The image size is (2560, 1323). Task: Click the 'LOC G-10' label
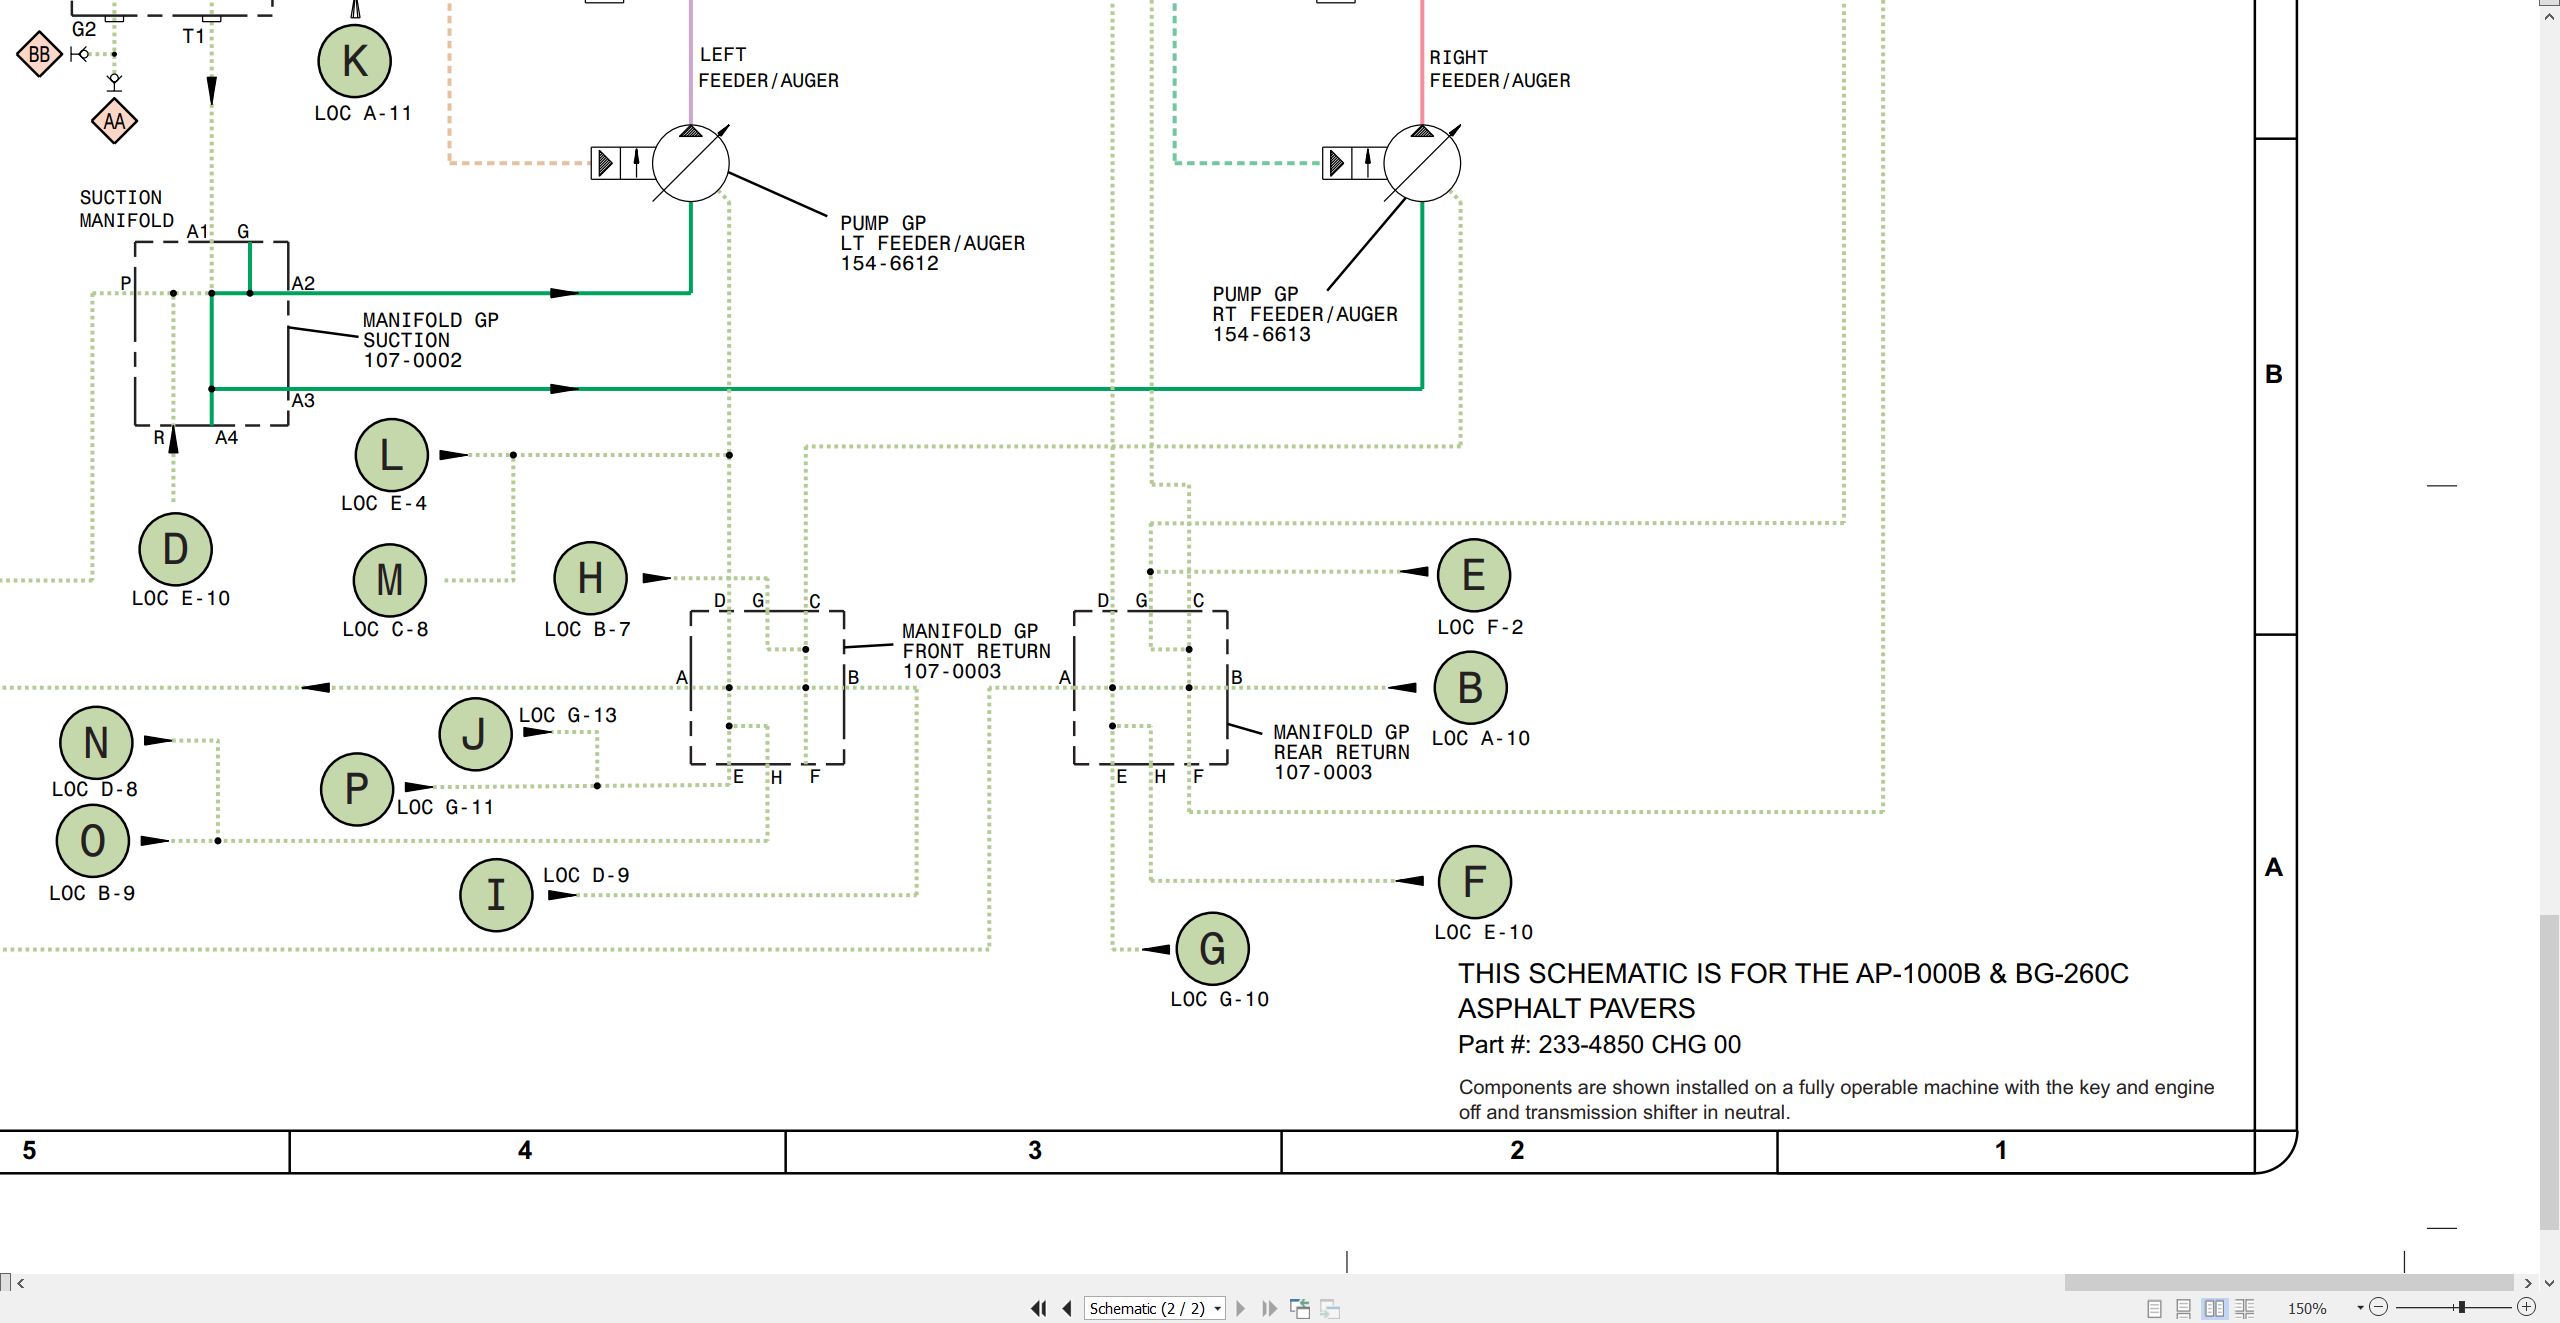pos(1219,1000)
